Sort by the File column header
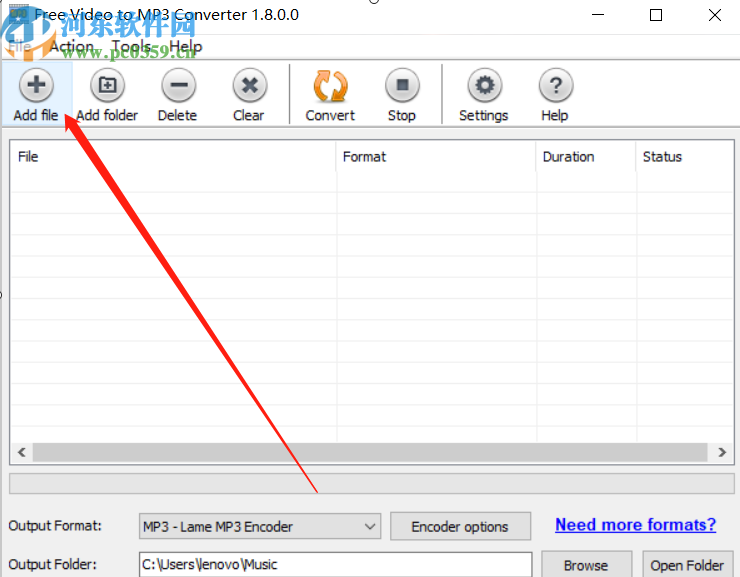This screenshot has width=740, height=577. click(x=173, y=157)
